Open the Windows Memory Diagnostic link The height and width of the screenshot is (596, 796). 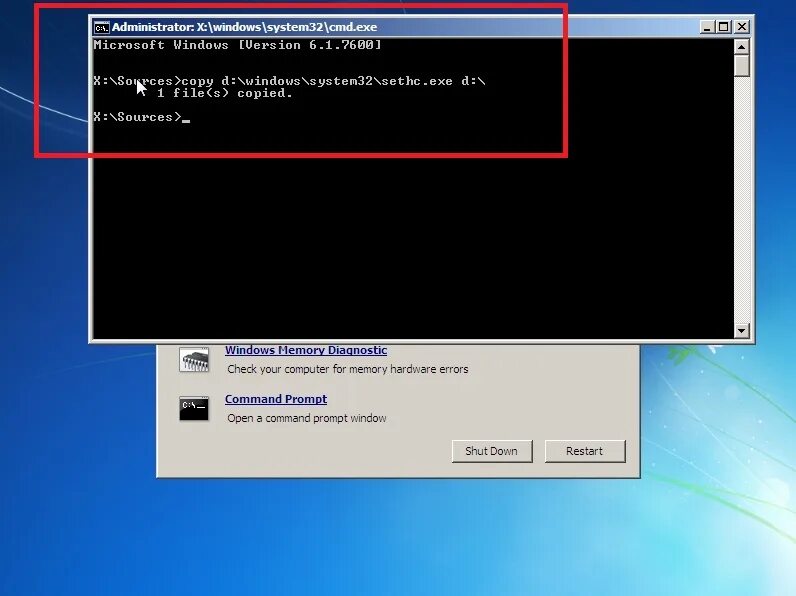coord(306,350)
